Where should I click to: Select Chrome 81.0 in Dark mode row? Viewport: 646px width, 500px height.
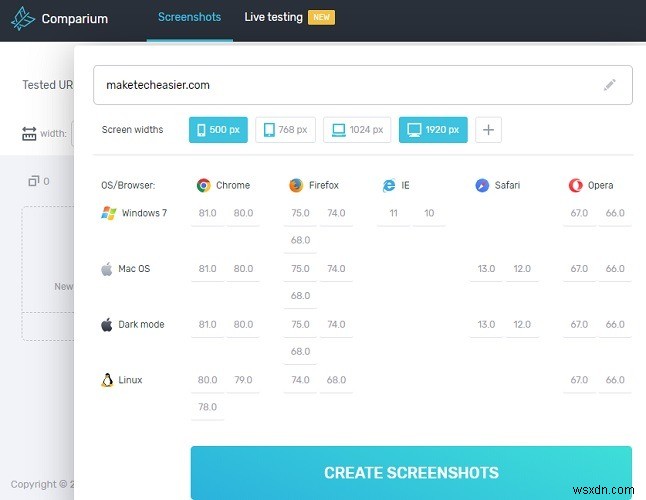pos(207,325)
